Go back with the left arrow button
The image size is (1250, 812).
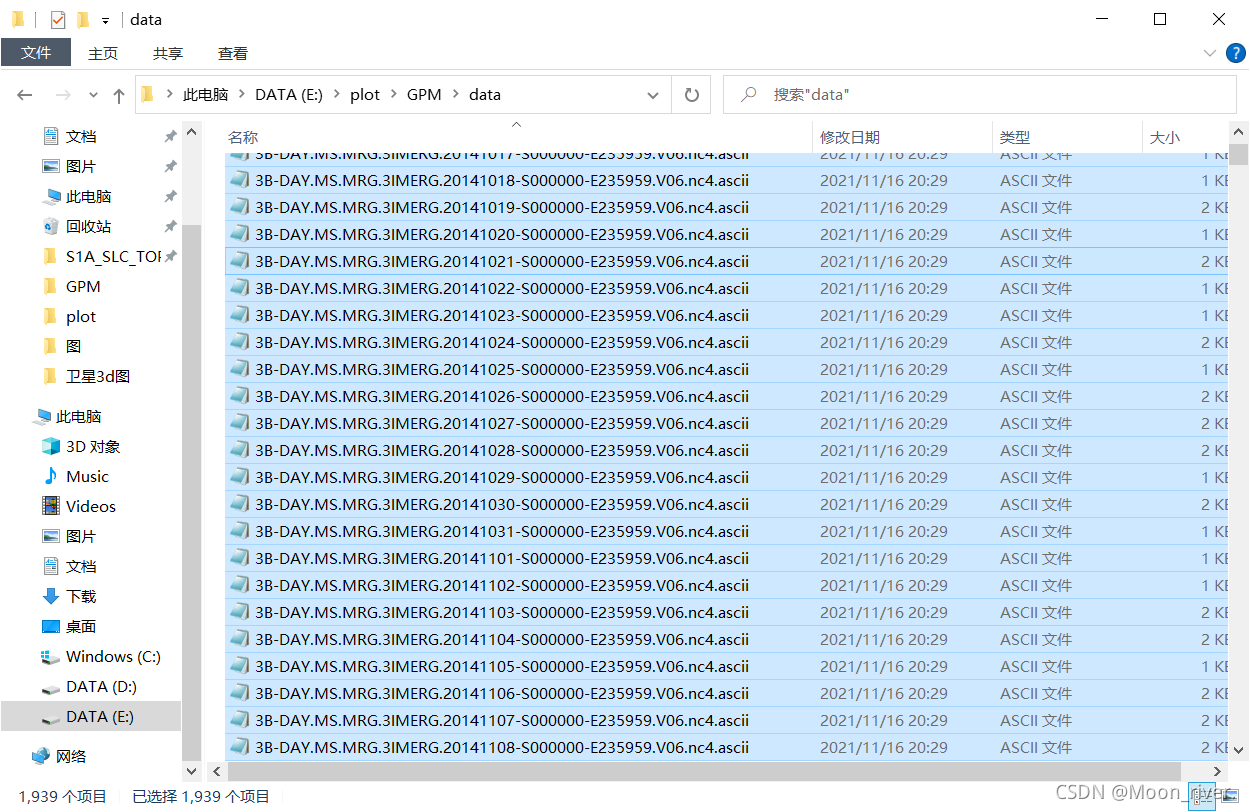coord(25,95)
